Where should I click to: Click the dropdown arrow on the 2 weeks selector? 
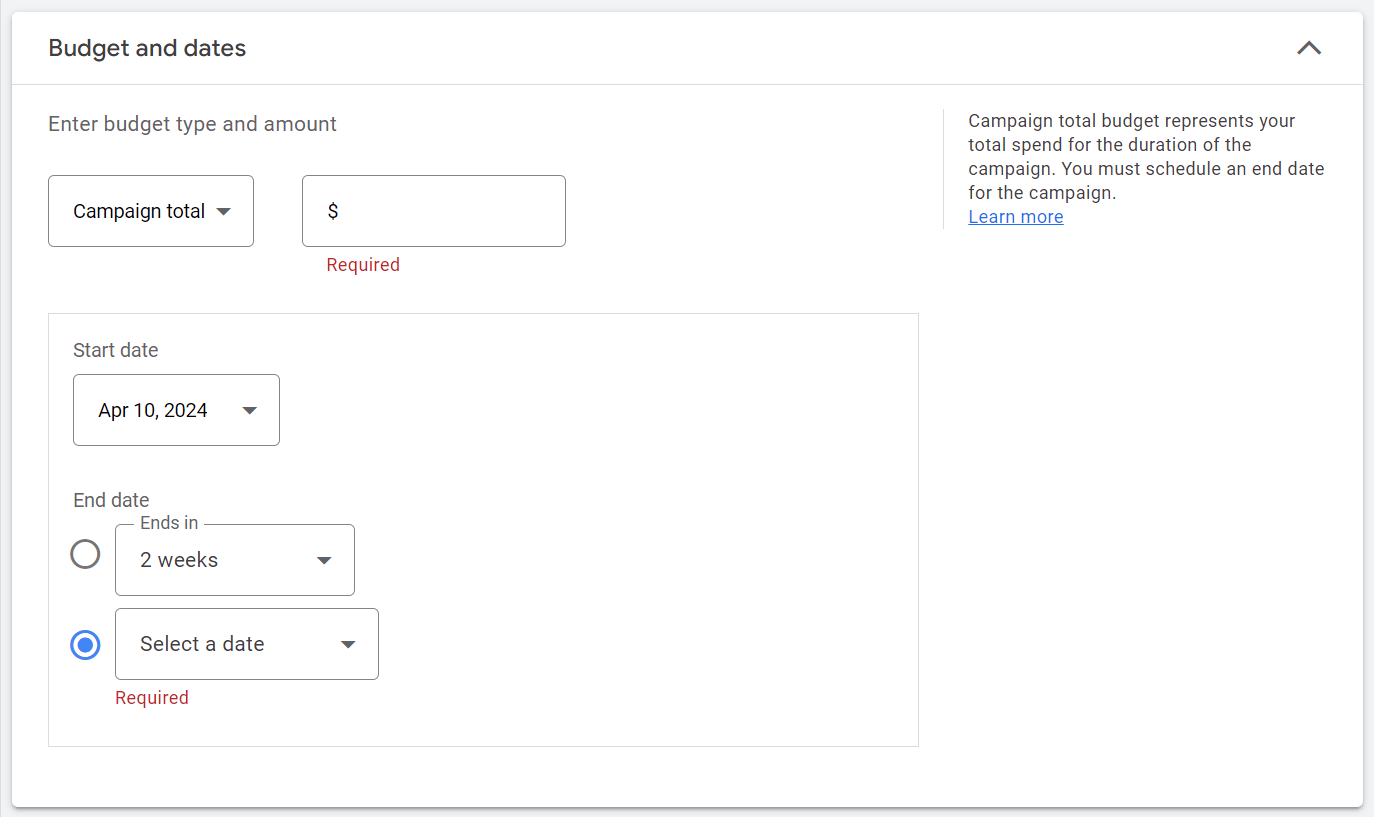coord(322,560)
